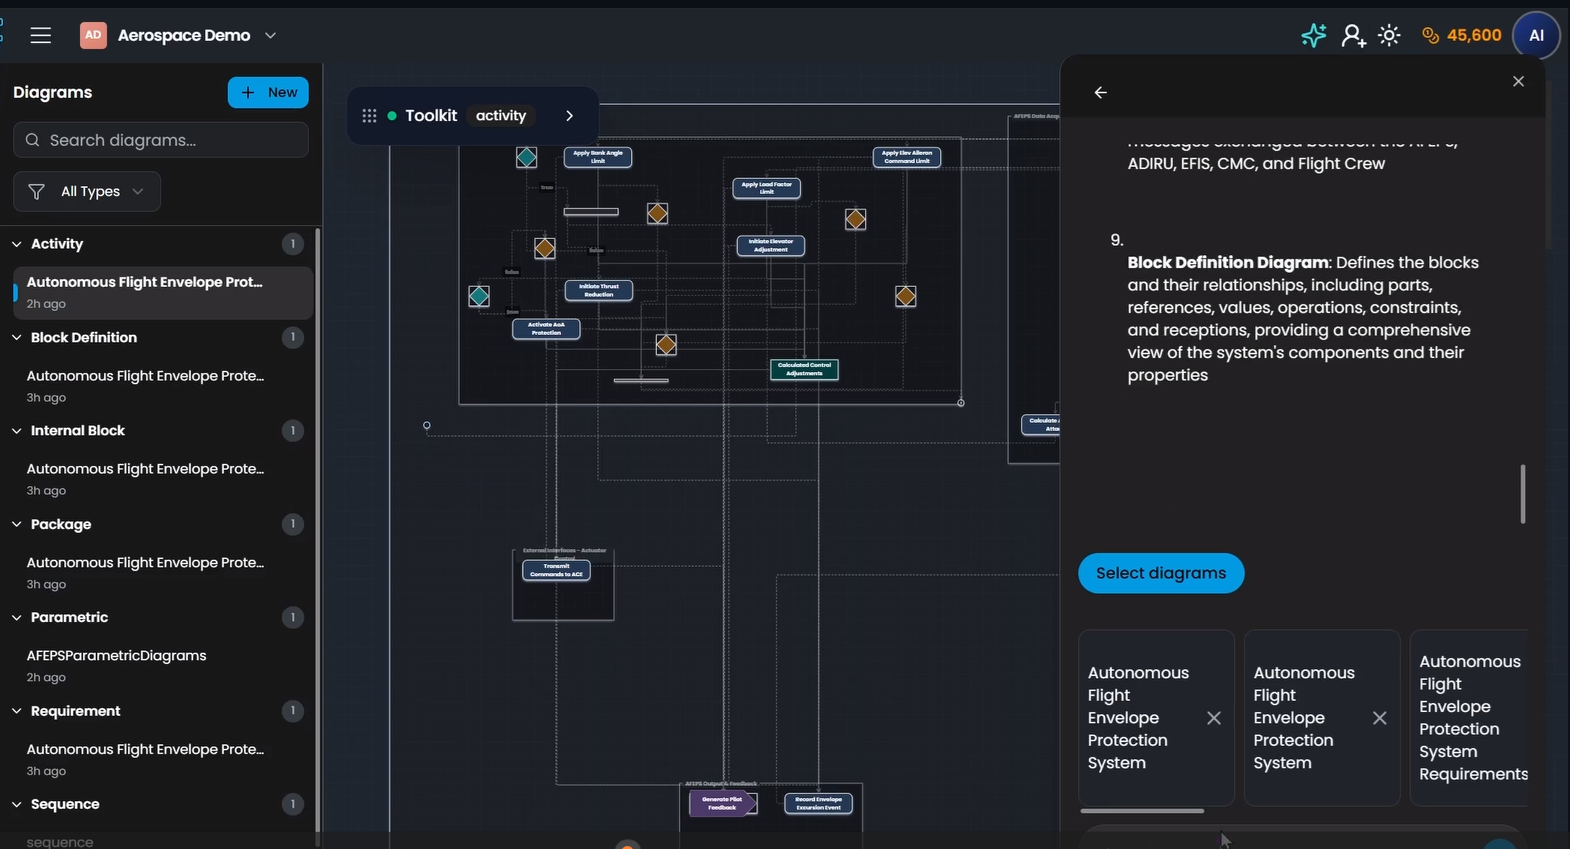This screenshot has height=849, width=1570.
Task: Click the back arrow in side panel
Action: tap(1101, 93)
